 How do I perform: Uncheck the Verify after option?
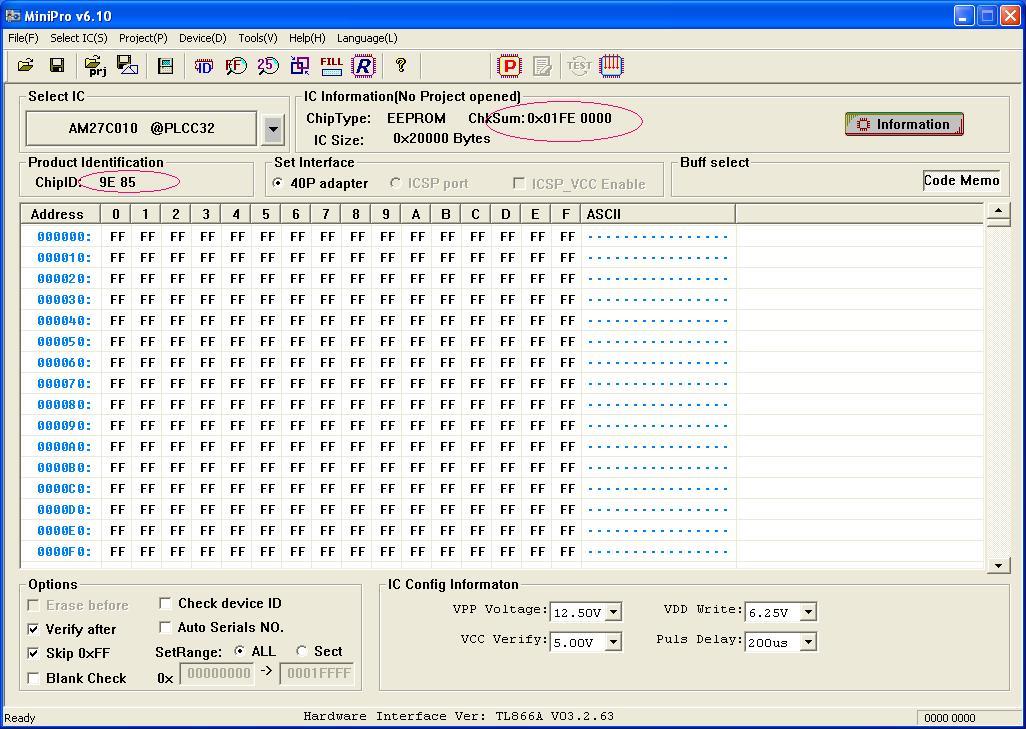click(x=33, y=630)
